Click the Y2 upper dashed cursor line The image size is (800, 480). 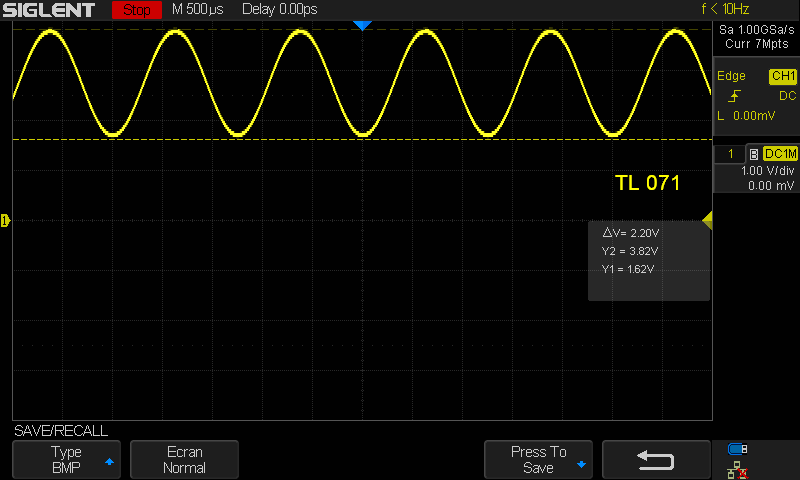[x=362, y=30]
